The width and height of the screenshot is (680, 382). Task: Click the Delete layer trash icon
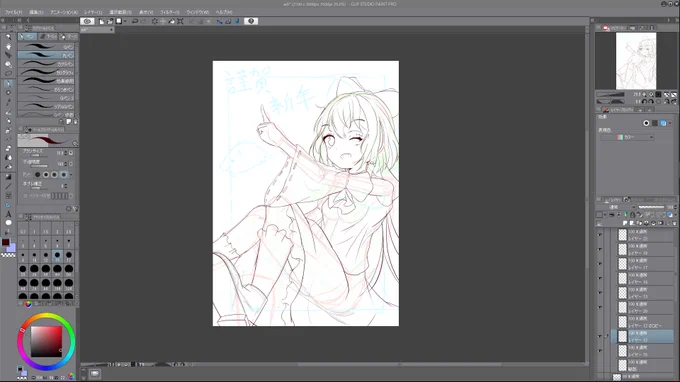click(x=674, y=223)
